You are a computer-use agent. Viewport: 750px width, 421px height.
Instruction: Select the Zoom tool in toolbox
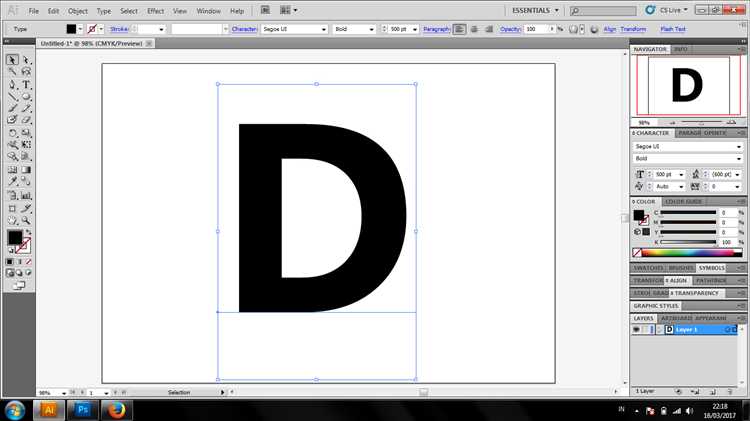[26, 221]
